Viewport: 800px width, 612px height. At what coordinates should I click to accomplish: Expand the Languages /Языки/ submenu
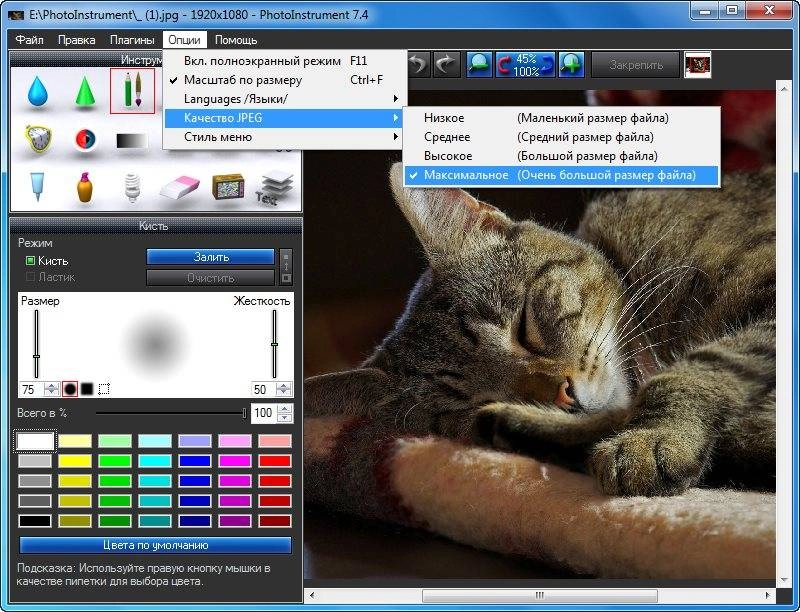pos(285,99)
